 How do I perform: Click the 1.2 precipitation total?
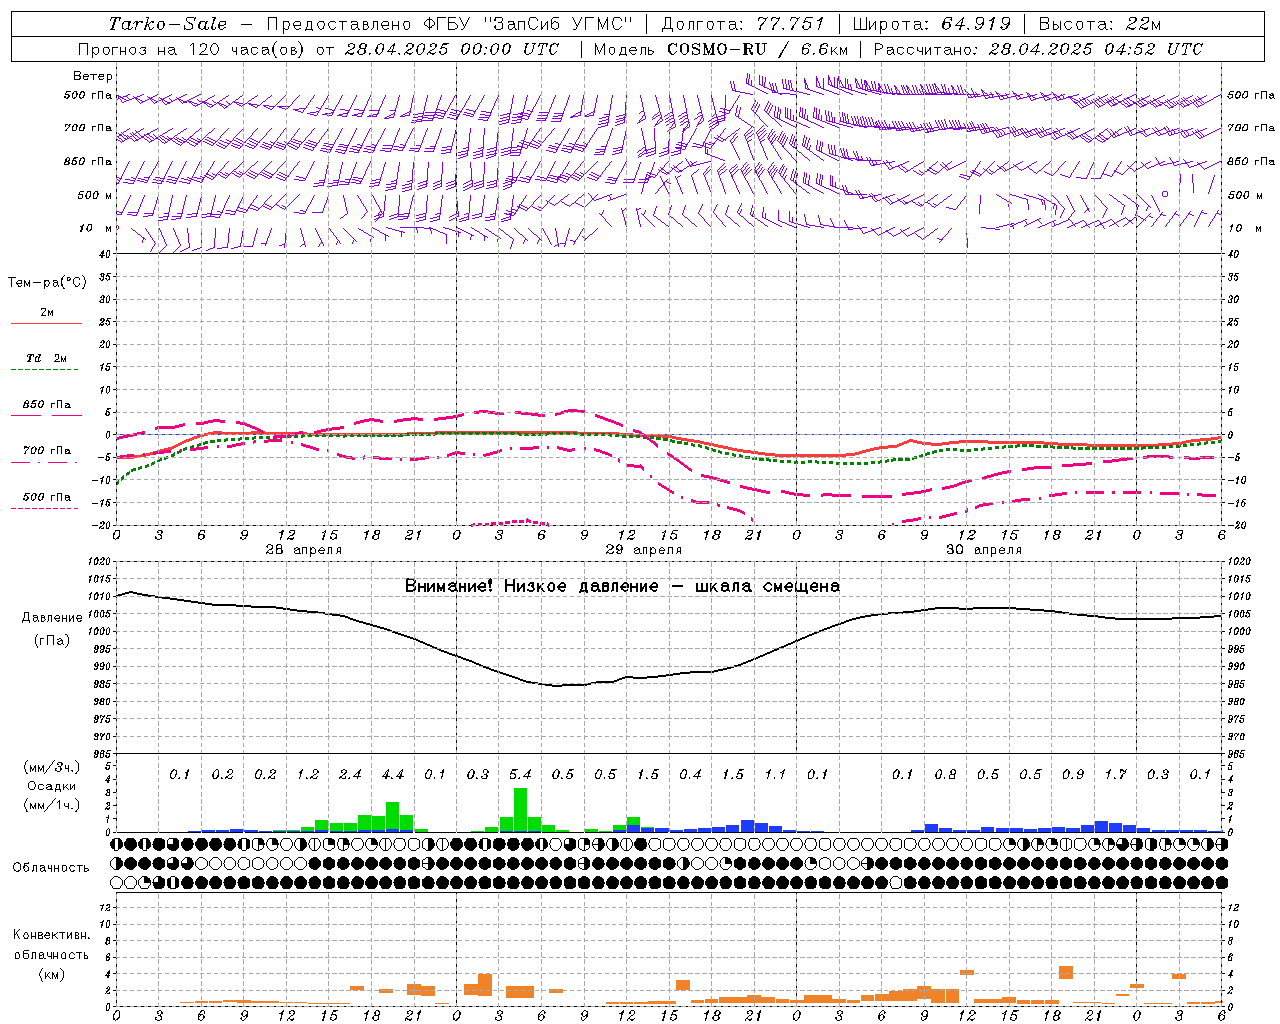[308, 774]
